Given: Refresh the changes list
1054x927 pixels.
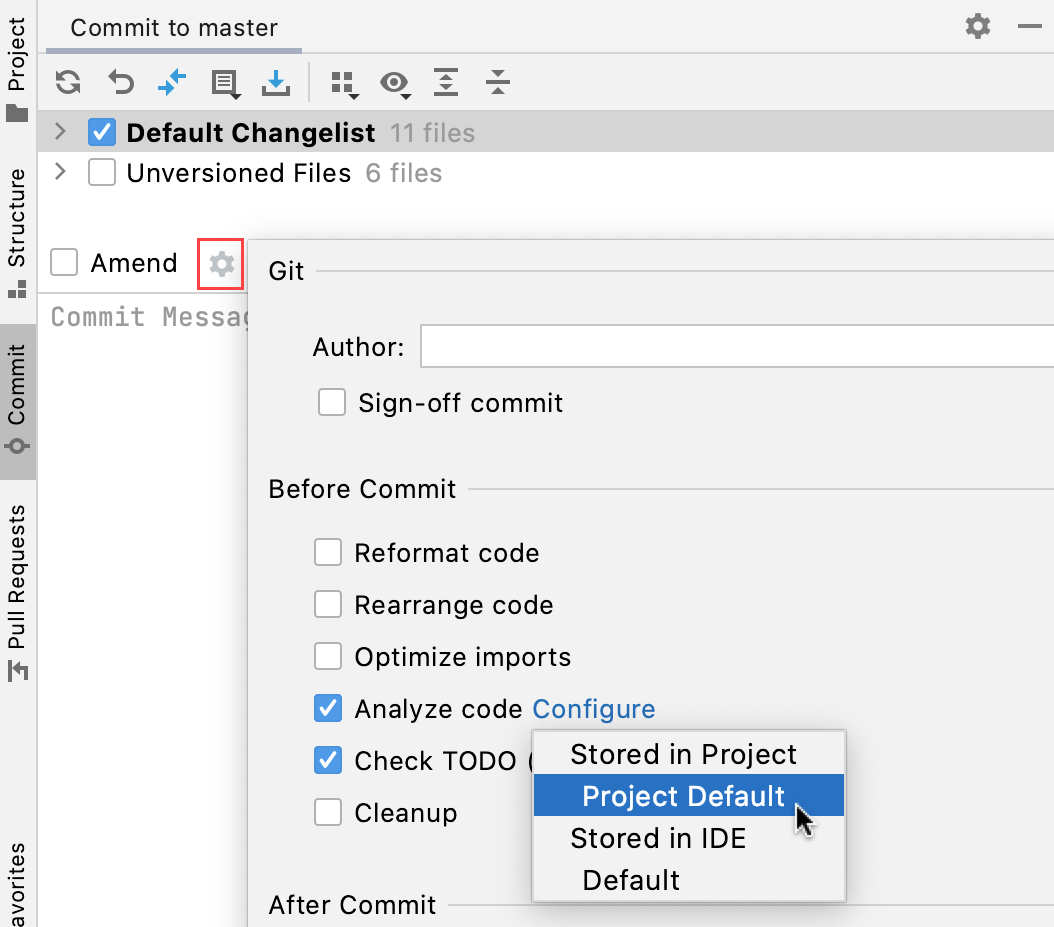Looking at the screenshot, I should [x=67, y=83].
